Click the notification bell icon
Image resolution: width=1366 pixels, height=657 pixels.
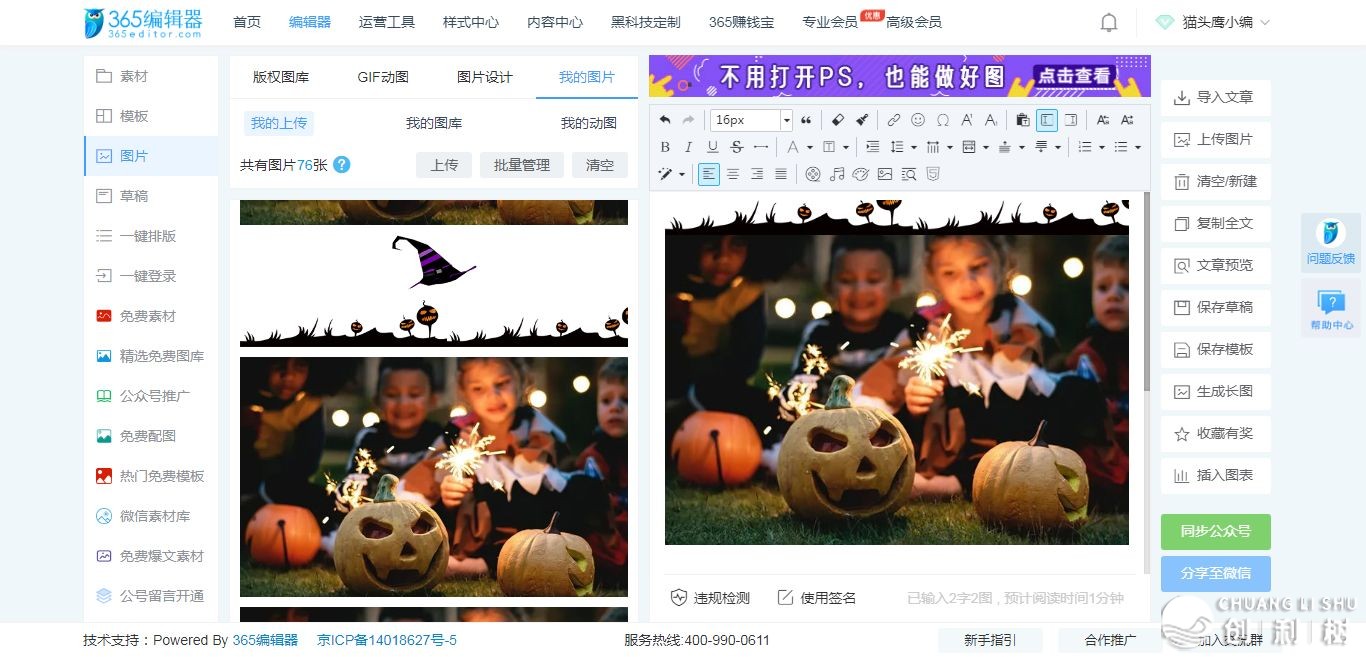pyautogui.click(x=1109, y=22)
